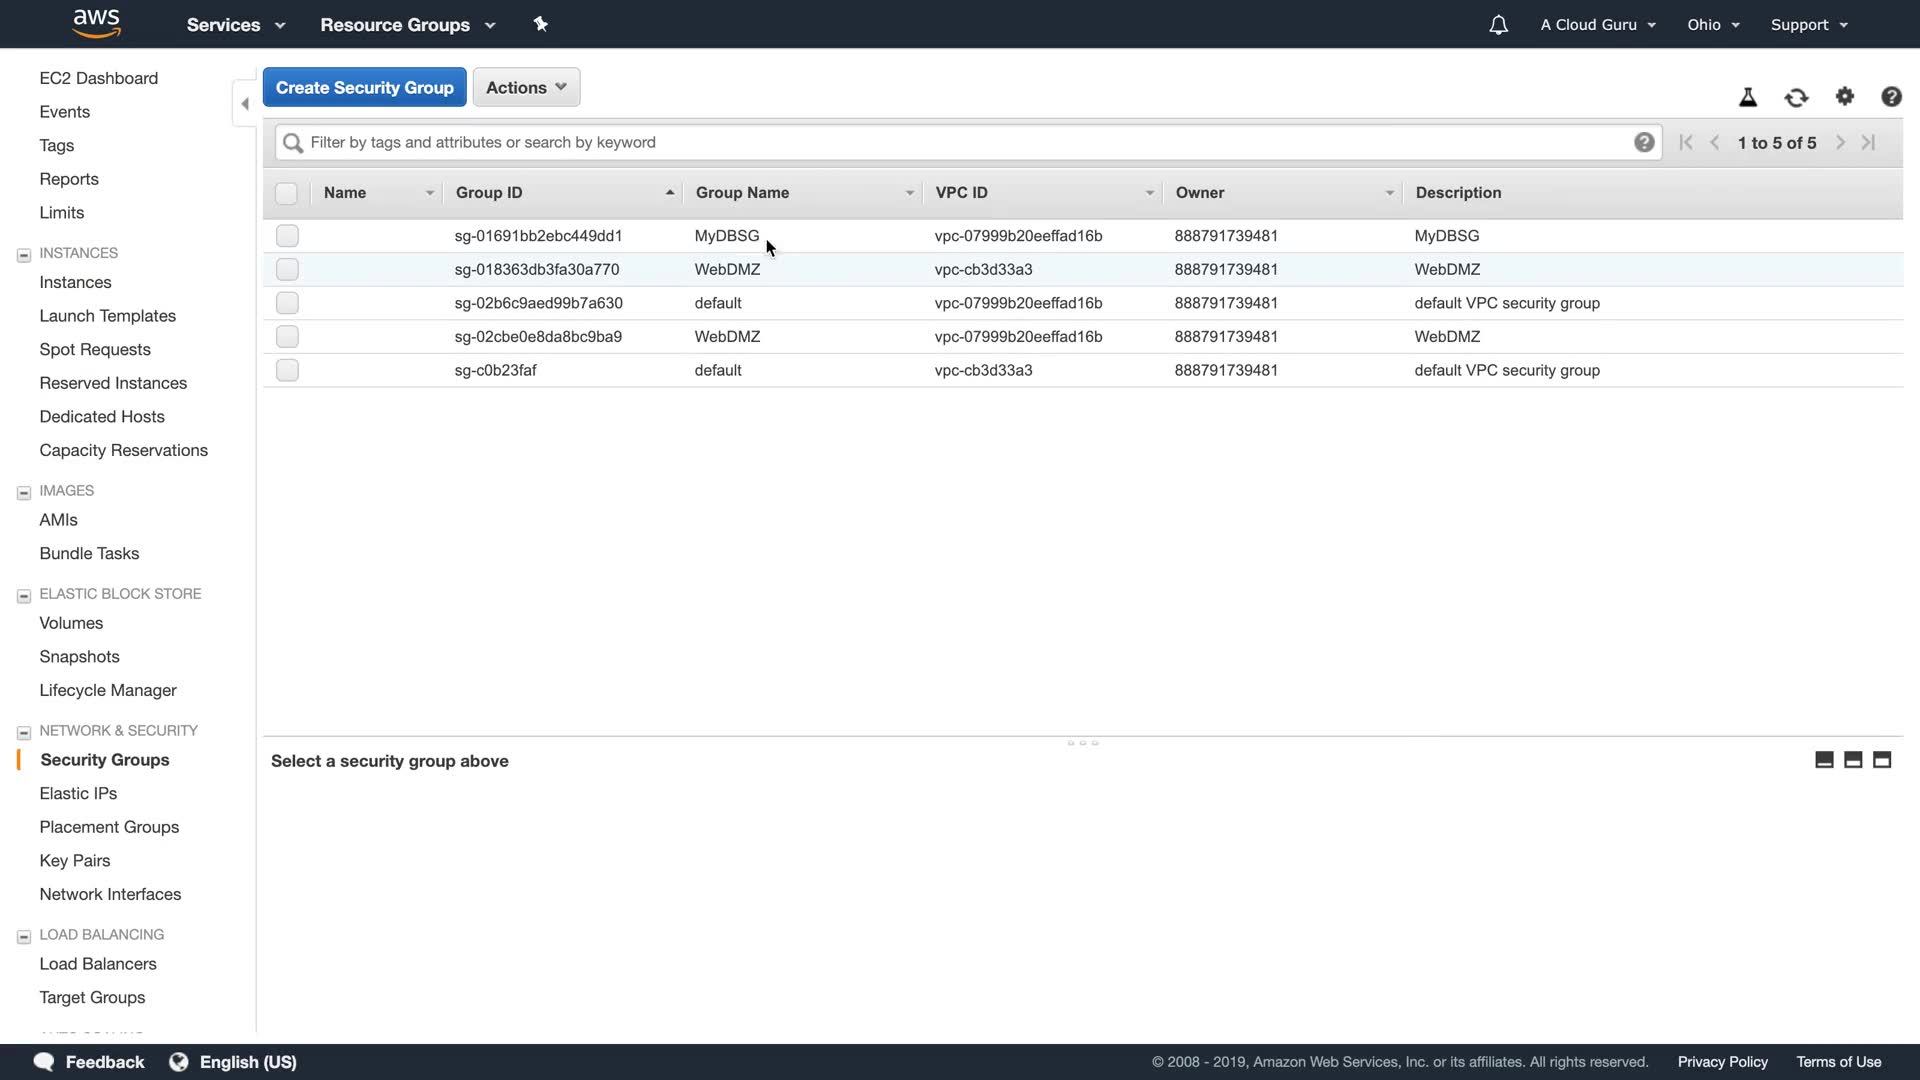This screenshot has width=1920, height=1080.
Task: Collapse the NETWORK & SECURITY section
Action: (x=24, y=732)
